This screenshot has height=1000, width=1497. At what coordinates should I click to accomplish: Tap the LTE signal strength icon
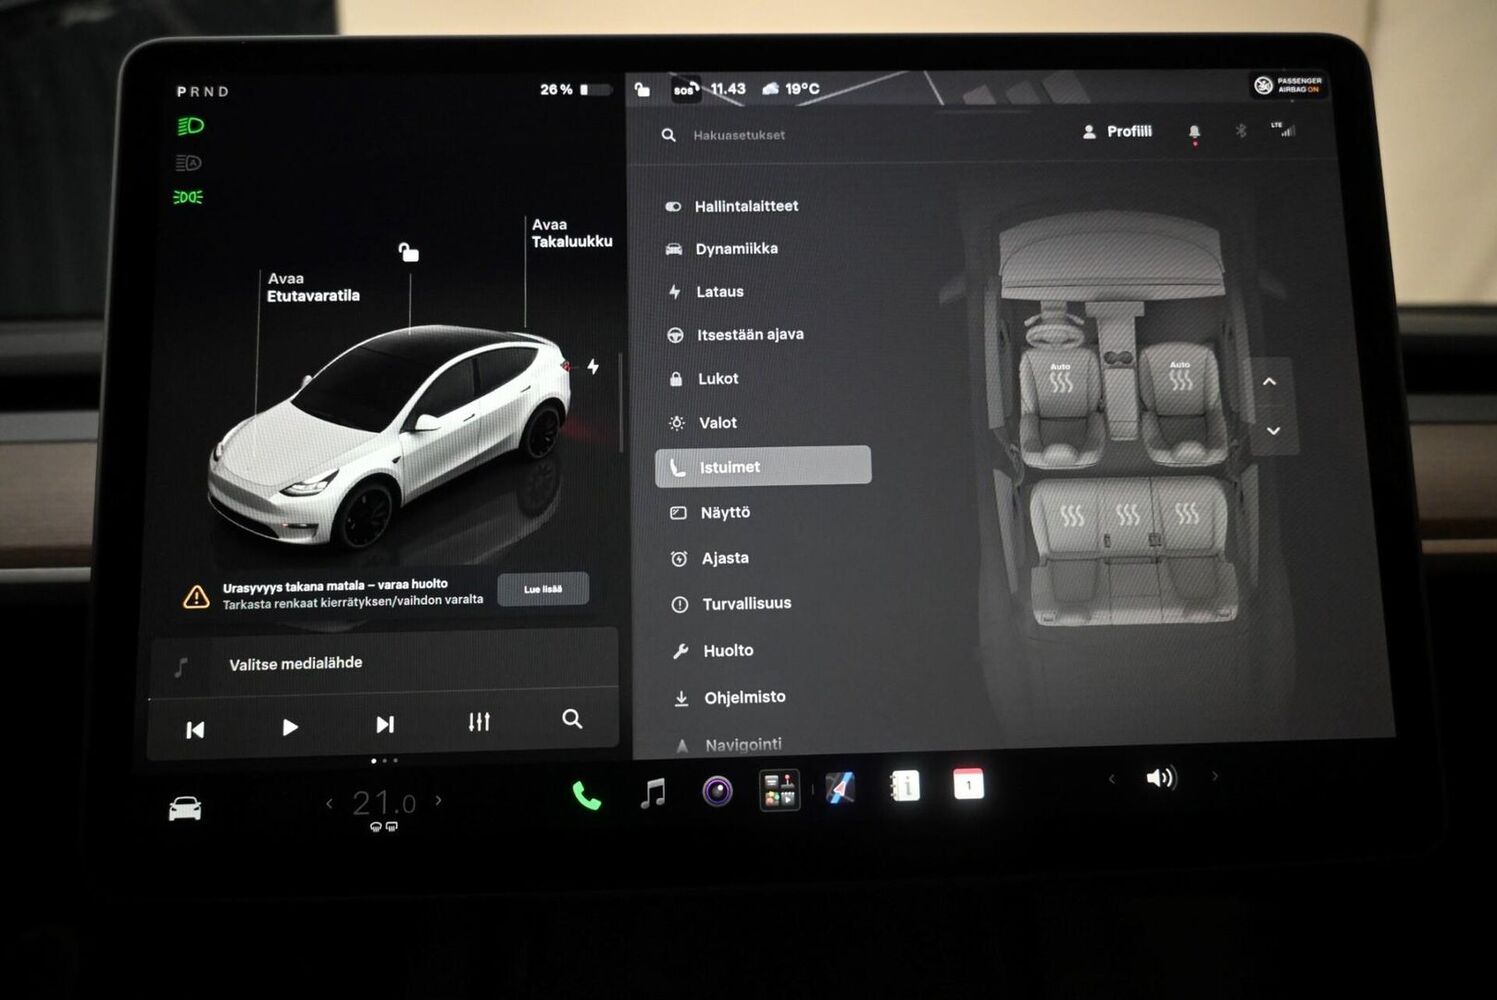[x=1283, y=129]
